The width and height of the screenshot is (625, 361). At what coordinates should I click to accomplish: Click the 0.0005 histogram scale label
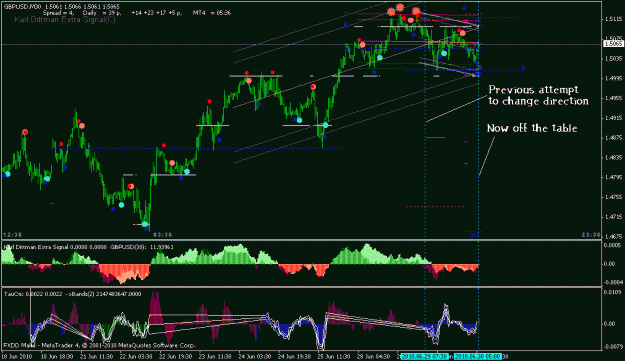click(614, 246)
